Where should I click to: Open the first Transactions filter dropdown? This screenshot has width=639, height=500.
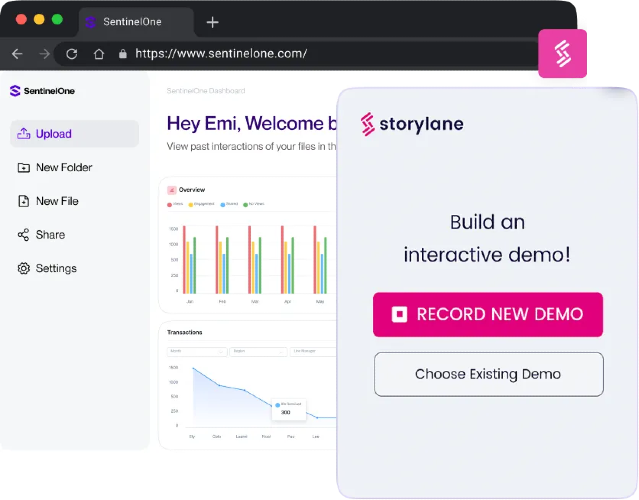coord(197,351)
